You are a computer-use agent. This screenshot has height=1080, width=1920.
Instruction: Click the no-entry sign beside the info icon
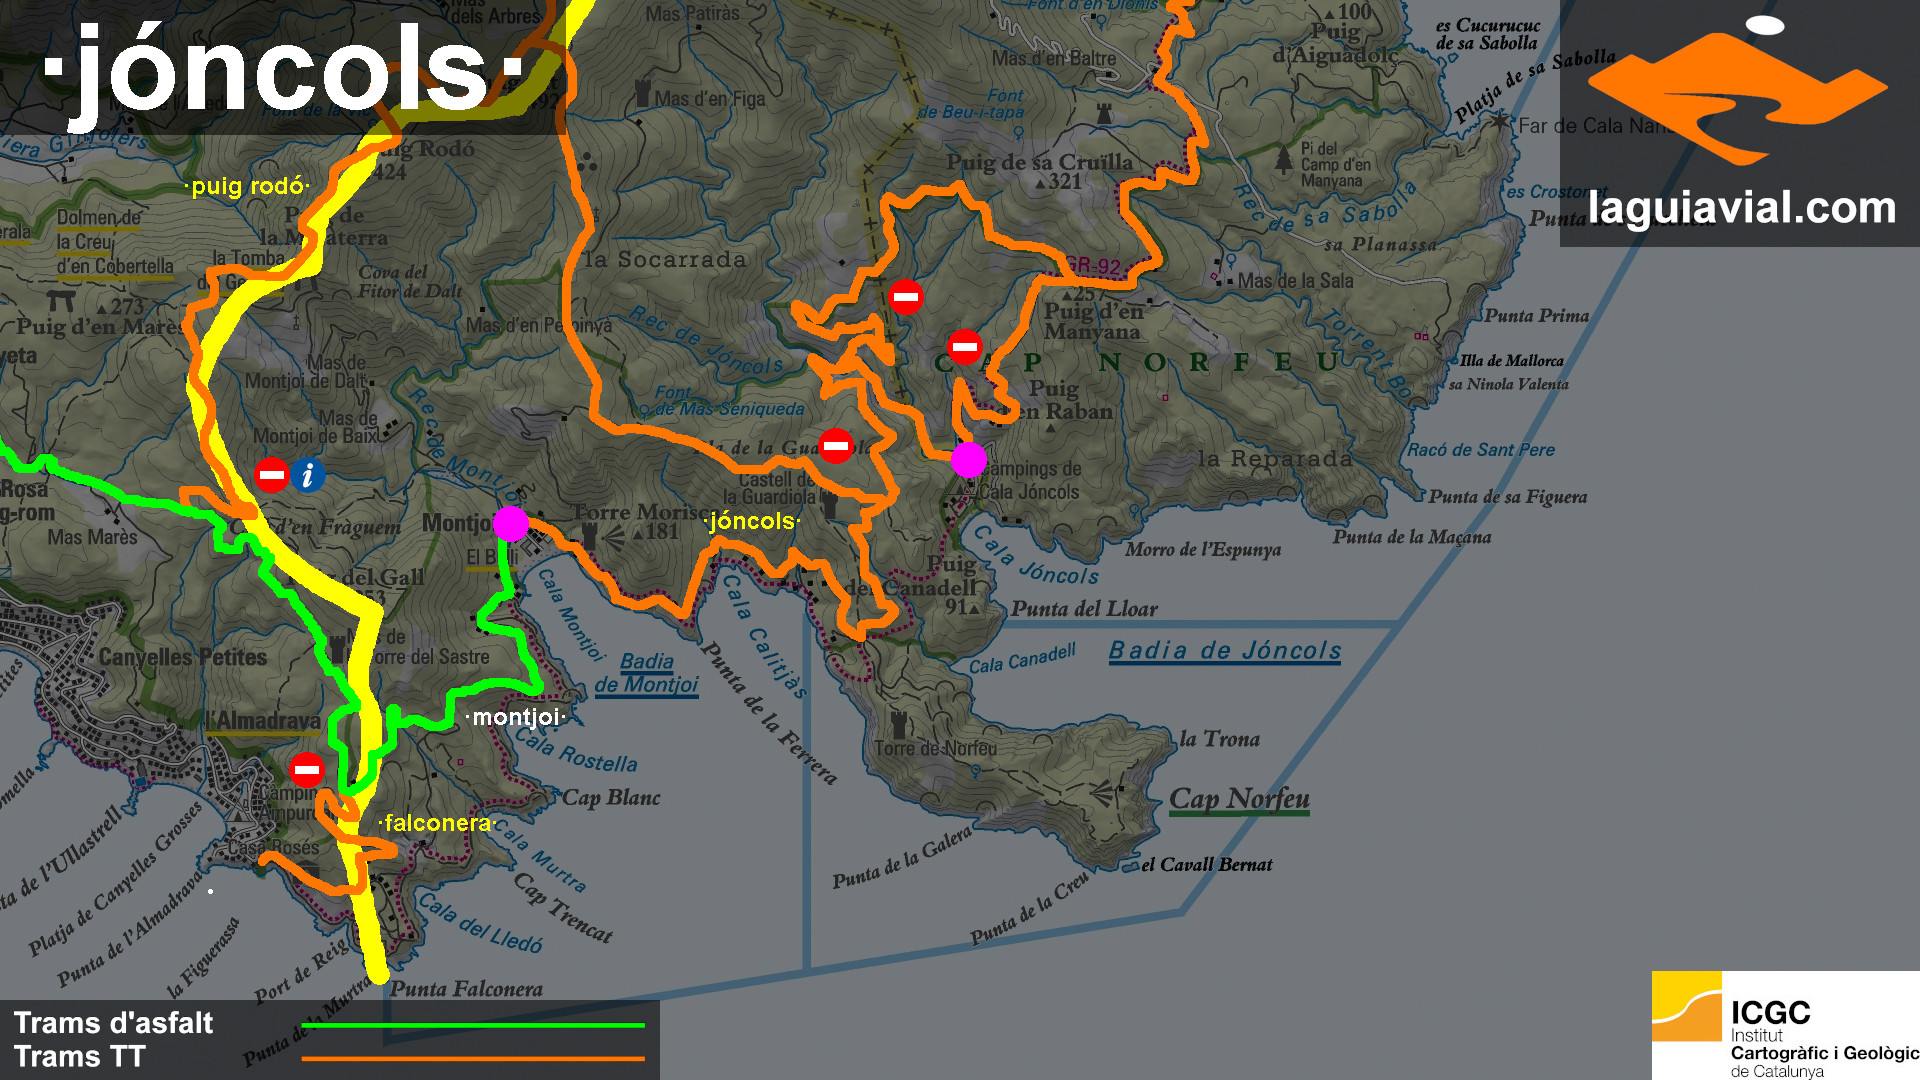coord(271,475)
